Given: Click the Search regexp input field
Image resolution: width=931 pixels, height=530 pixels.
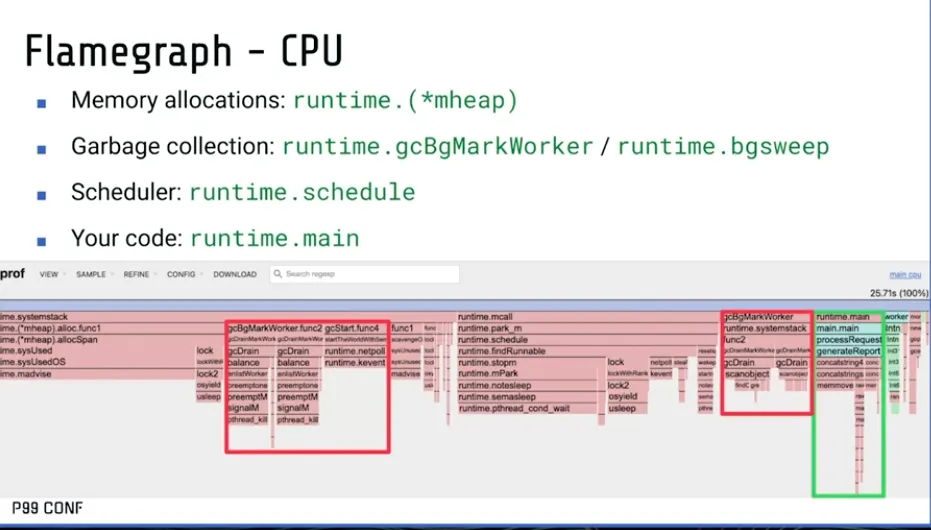Looking at the screenshot, I should click(x=370, y=274).
